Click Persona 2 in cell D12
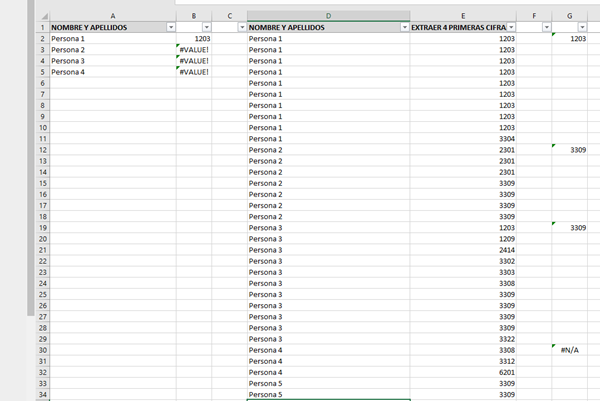Image resolution: width=600 pixels, height=401 pixels. click(x=328, y=150)
